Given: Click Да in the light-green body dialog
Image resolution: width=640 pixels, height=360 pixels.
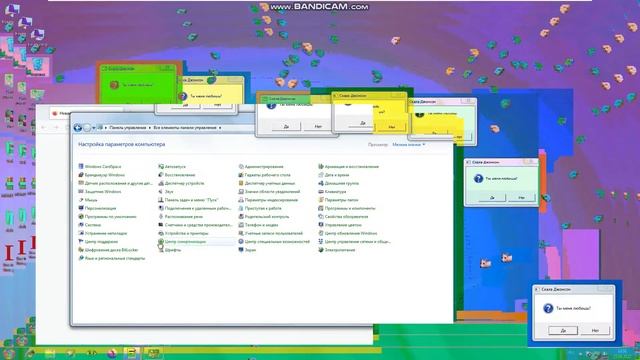Looking at the screenshot, I should 492,198.
